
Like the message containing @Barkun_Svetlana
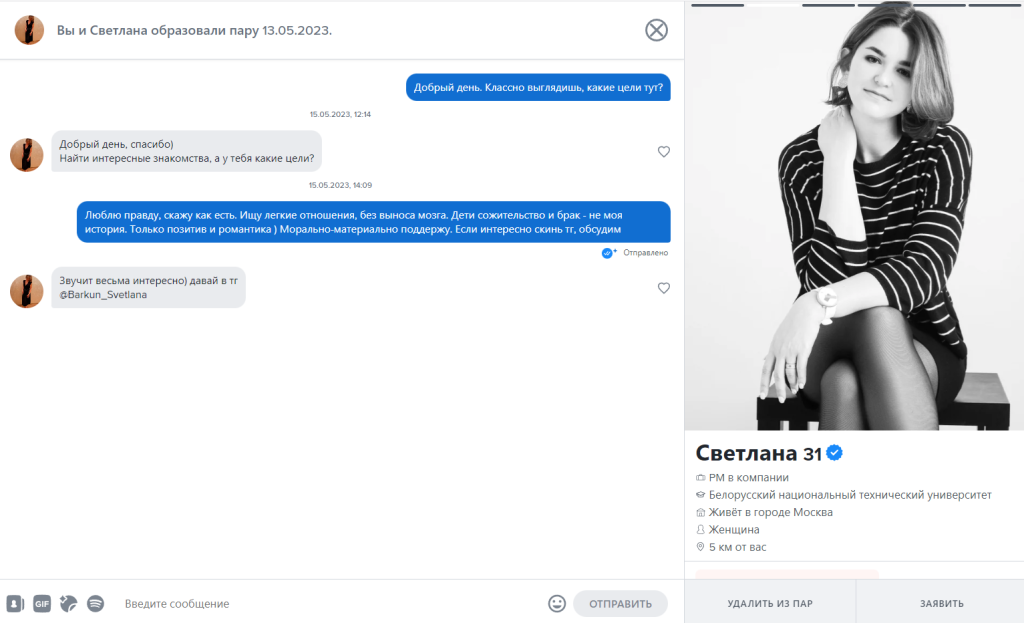pyautogui.click(x=664, y=288)
